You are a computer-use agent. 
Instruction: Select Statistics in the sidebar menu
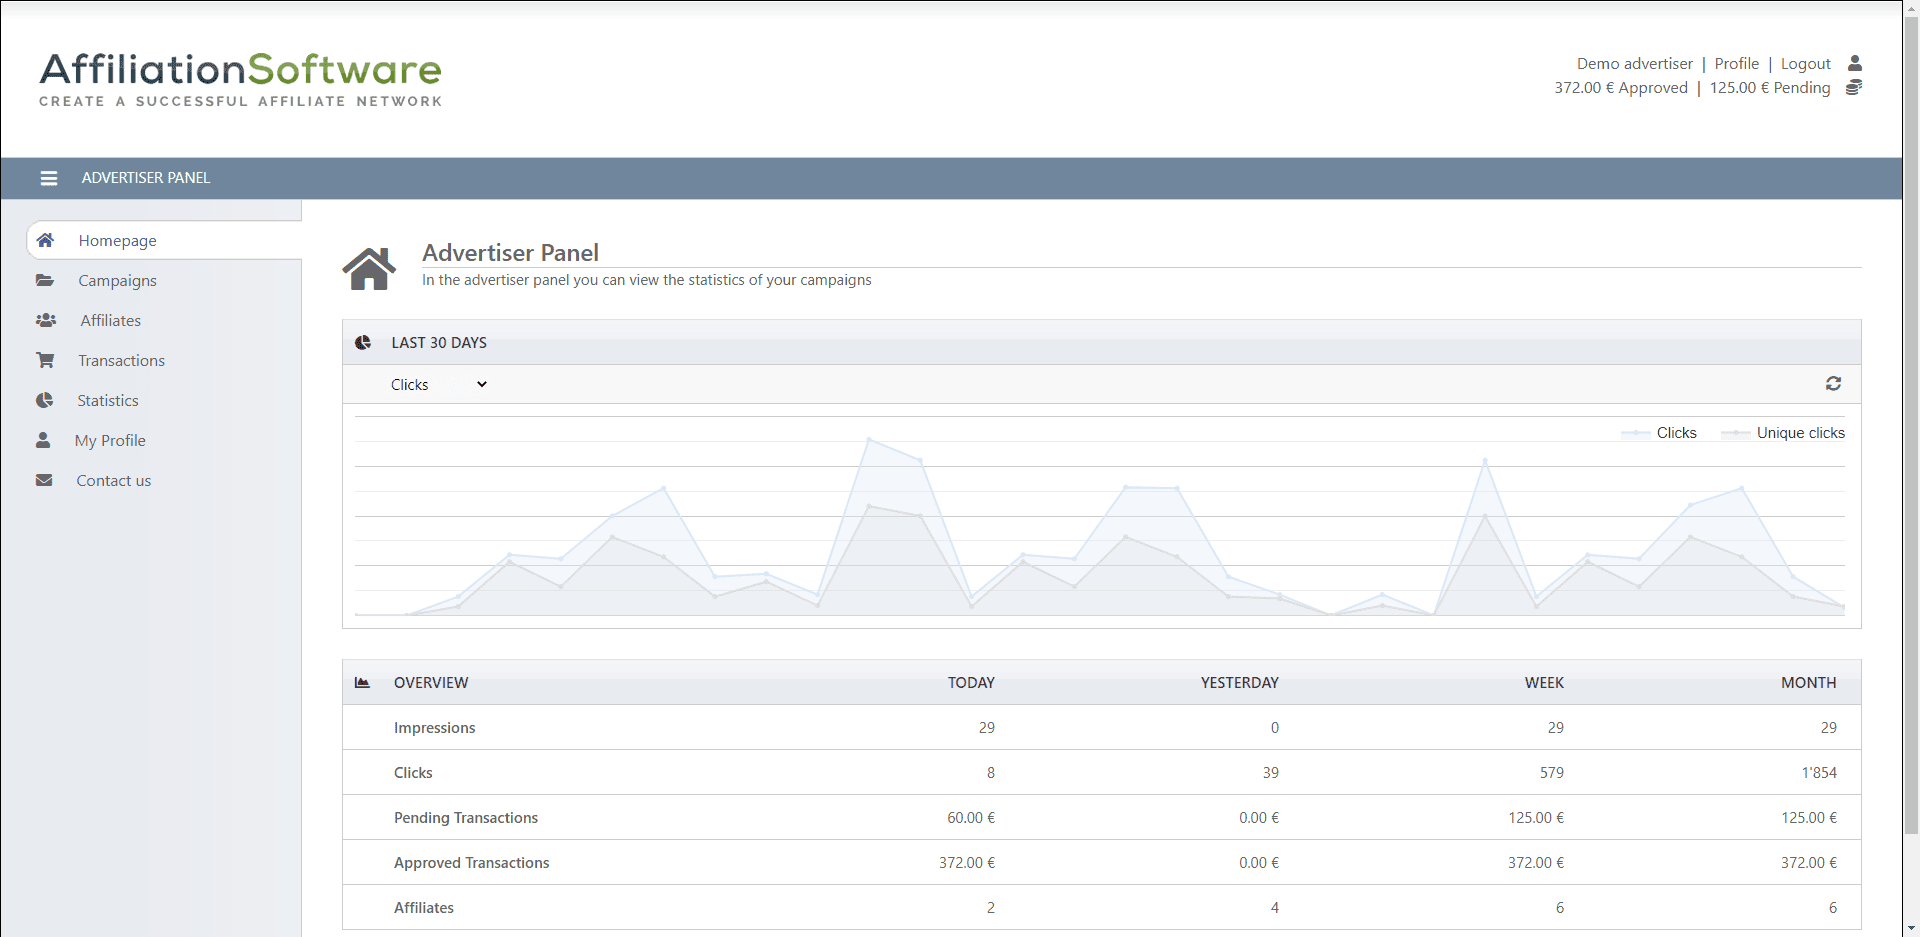108,400
